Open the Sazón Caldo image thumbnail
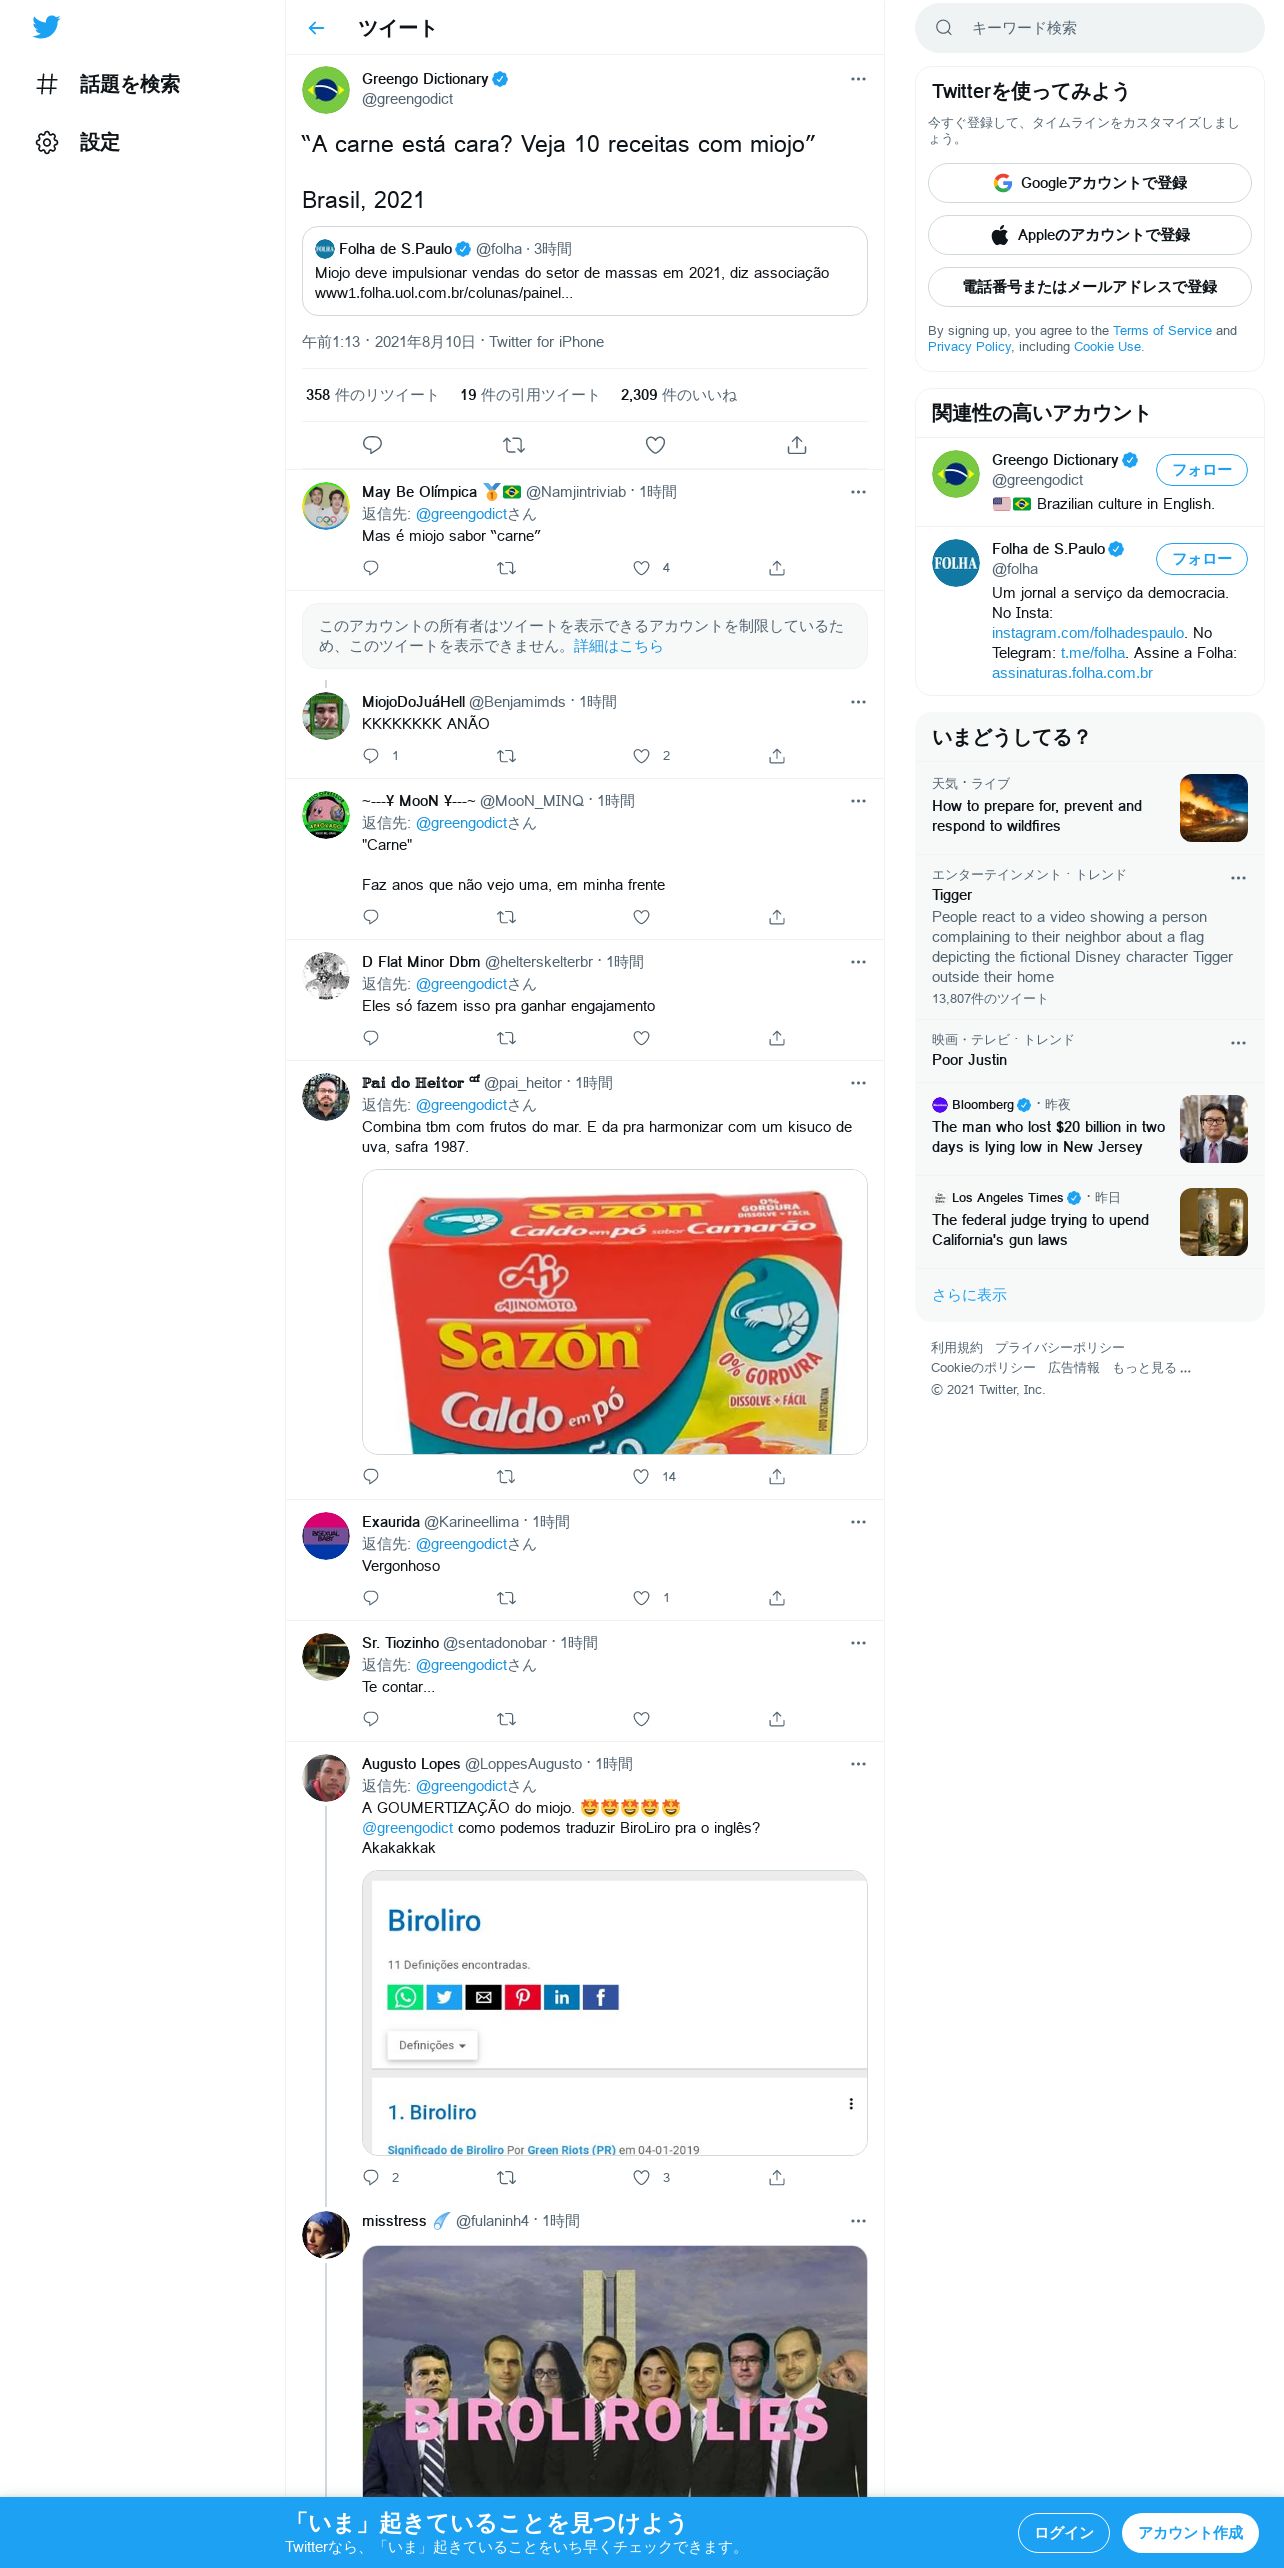This screenshot has height=2568, width=1284. (x=614, y=1312)
